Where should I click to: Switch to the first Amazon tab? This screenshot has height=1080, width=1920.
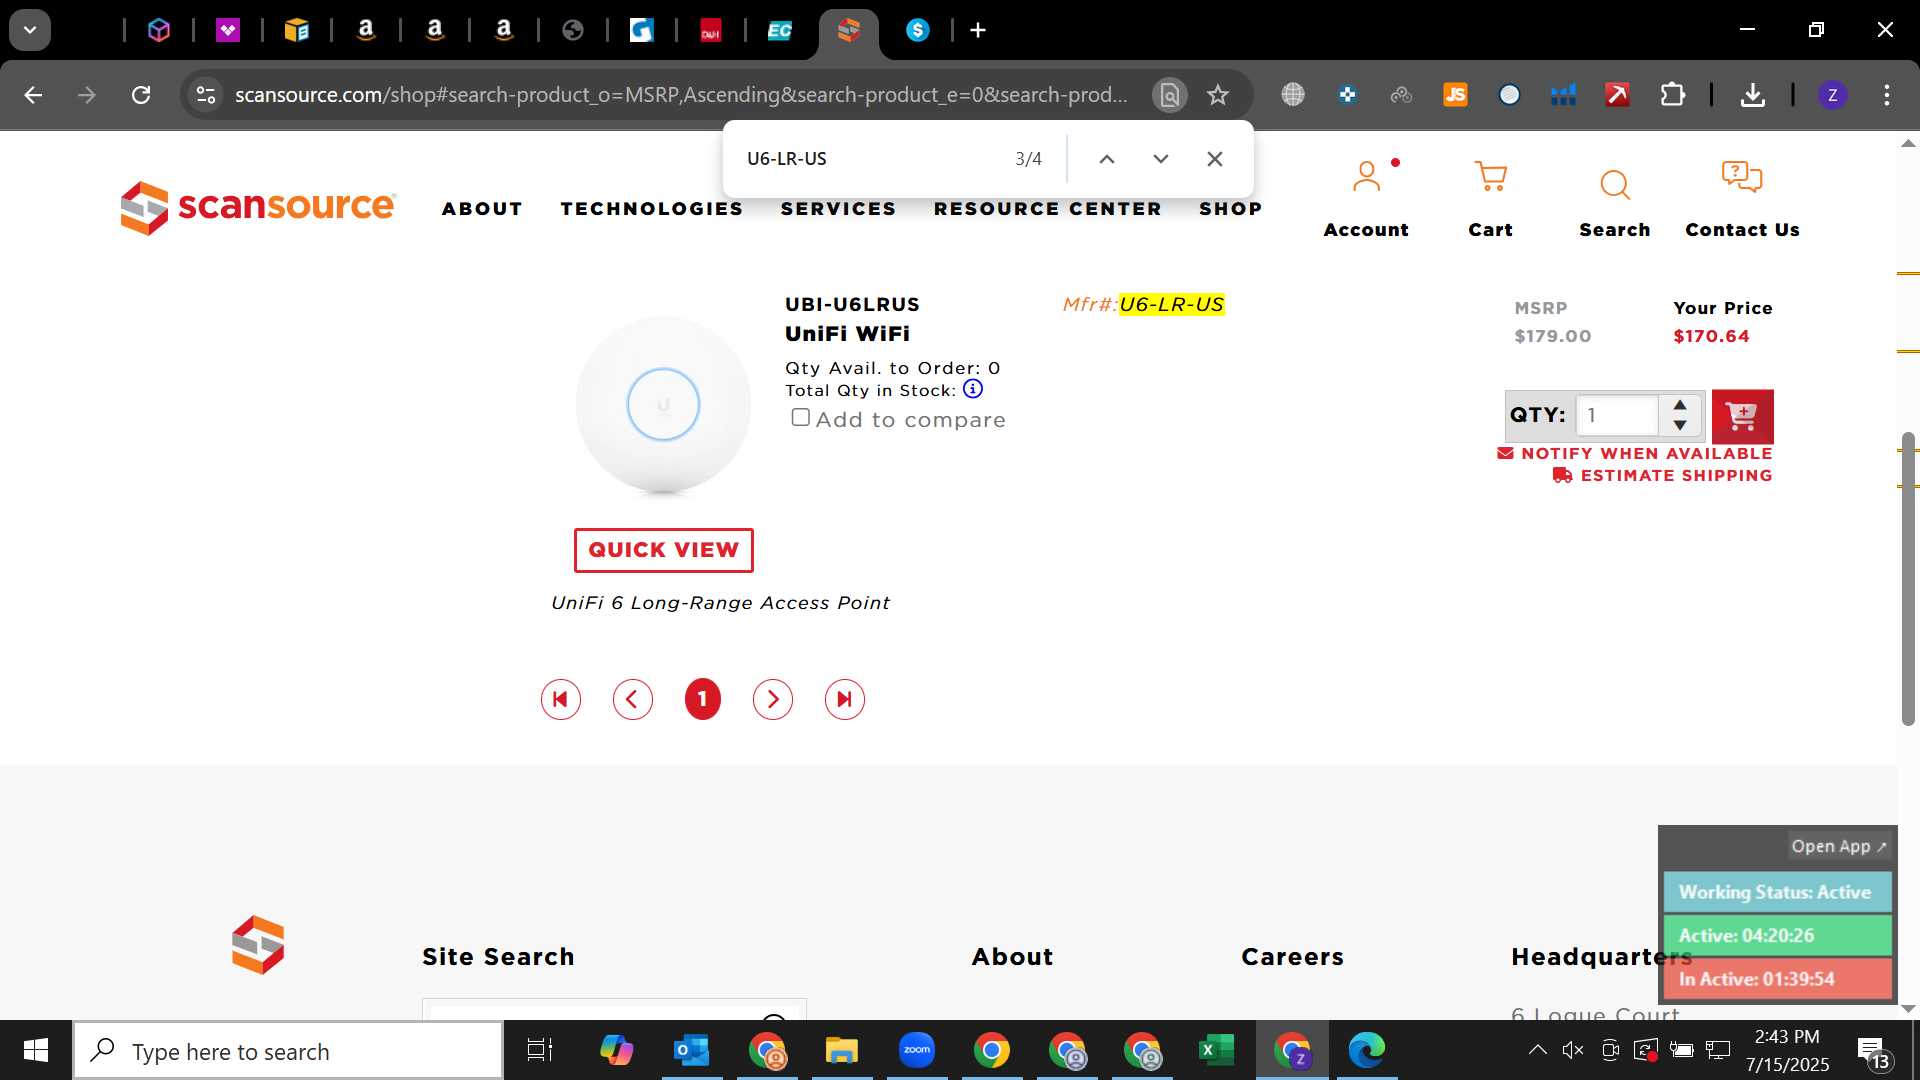366,30
